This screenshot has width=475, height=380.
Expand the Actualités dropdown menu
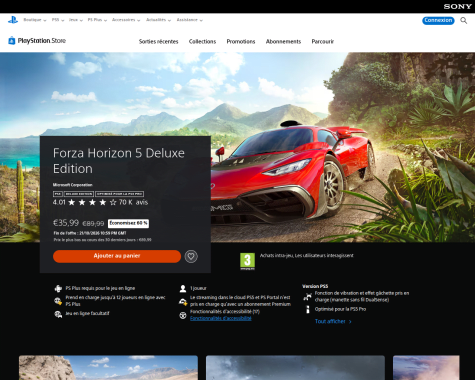coord(158,20)
